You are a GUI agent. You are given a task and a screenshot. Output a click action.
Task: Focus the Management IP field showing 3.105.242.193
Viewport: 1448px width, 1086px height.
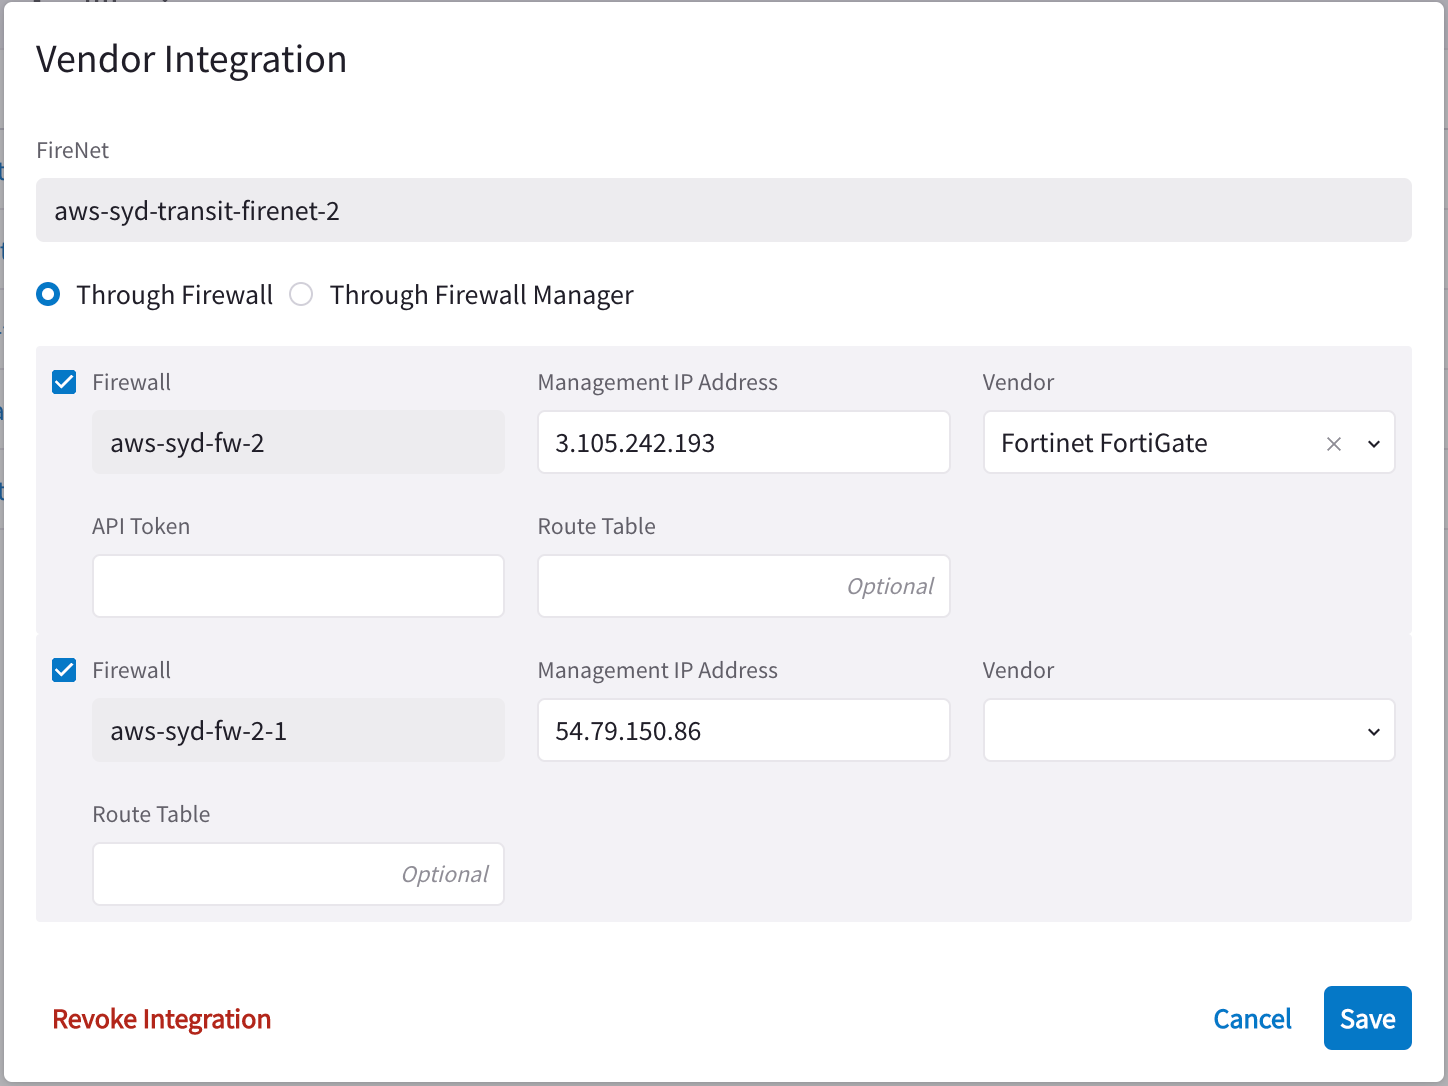(743, 443)
